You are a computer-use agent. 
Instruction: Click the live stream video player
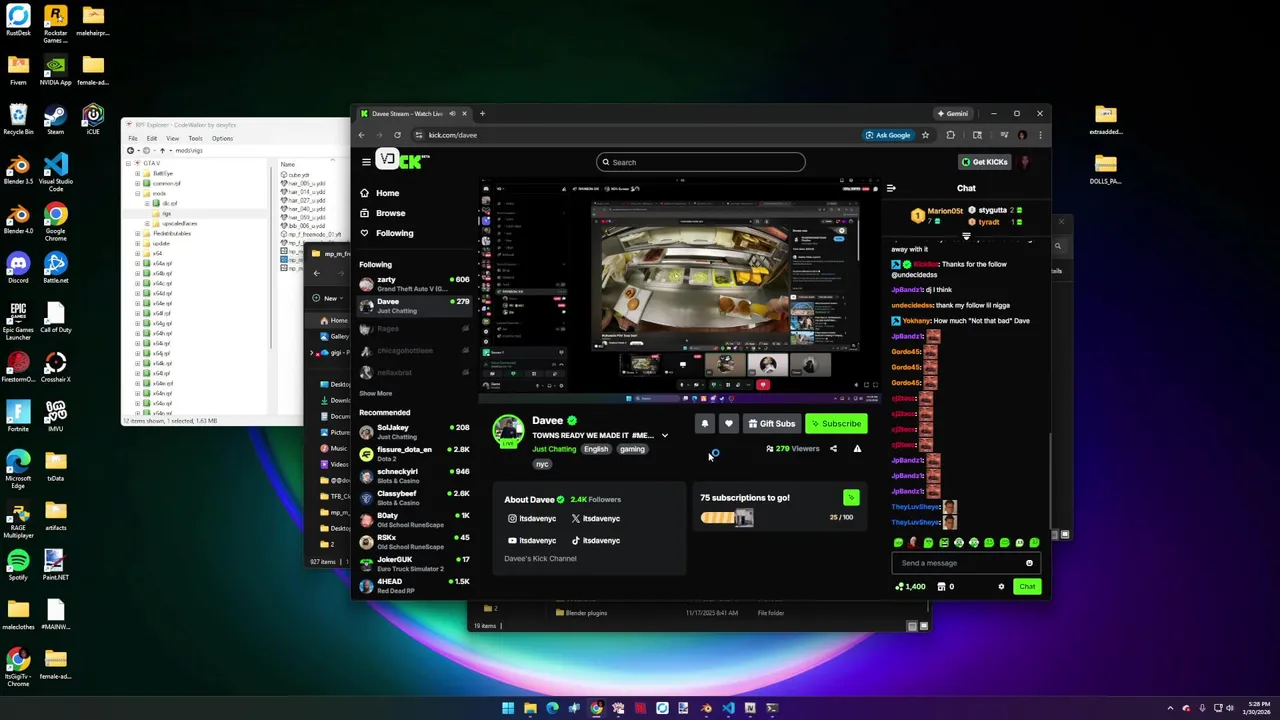click(680, 291)
